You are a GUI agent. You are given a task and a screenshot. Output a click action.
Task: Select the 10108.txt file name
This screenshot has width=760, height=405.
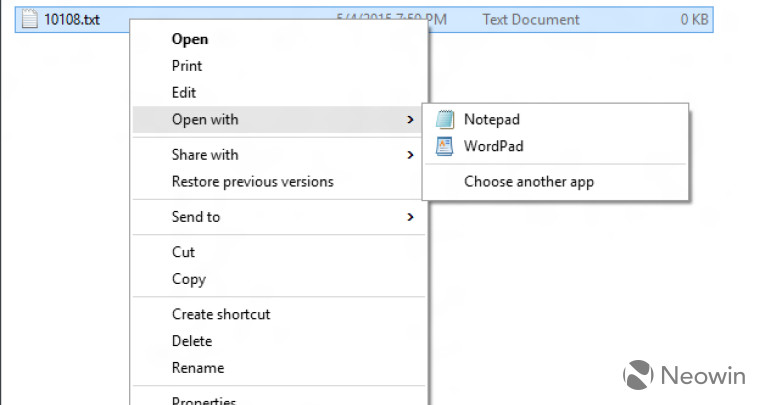pos(72,20)
